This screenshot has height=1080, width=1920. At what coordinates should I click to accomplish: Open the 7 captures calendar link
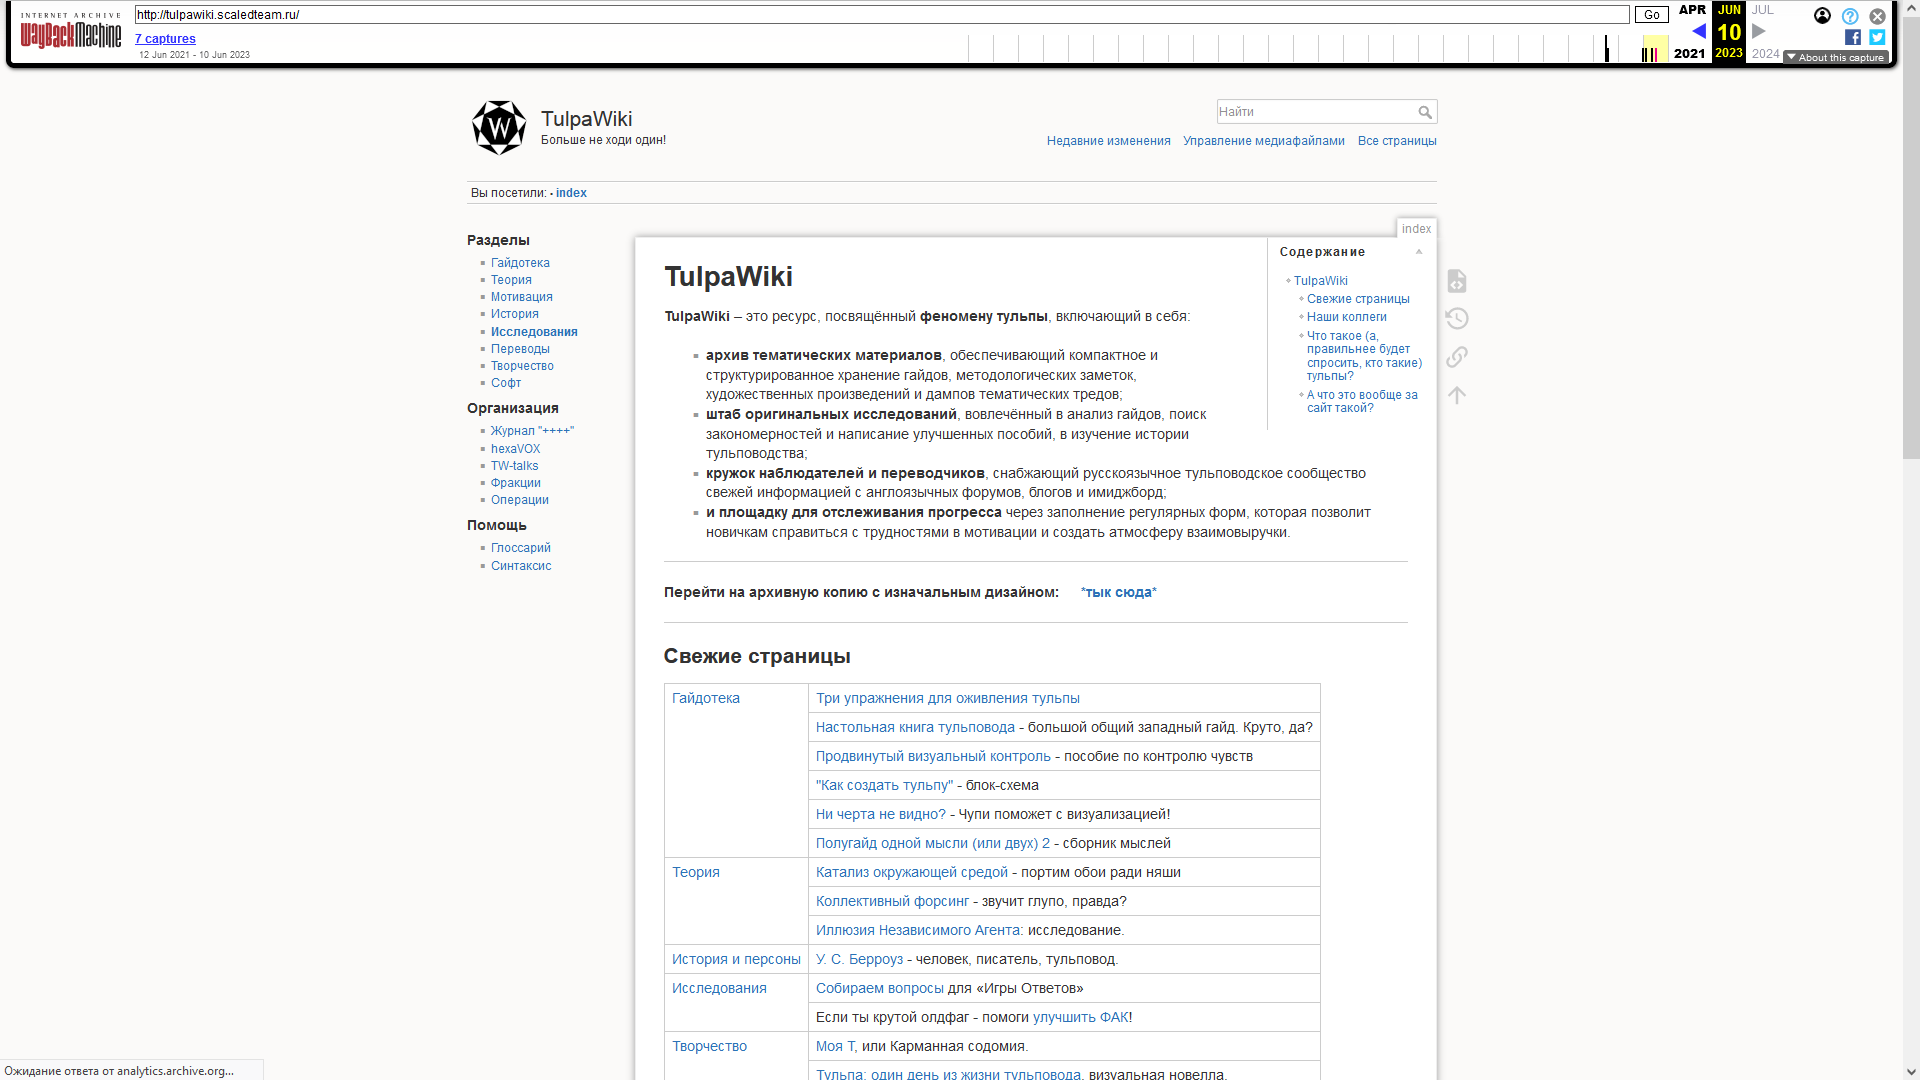165,39
